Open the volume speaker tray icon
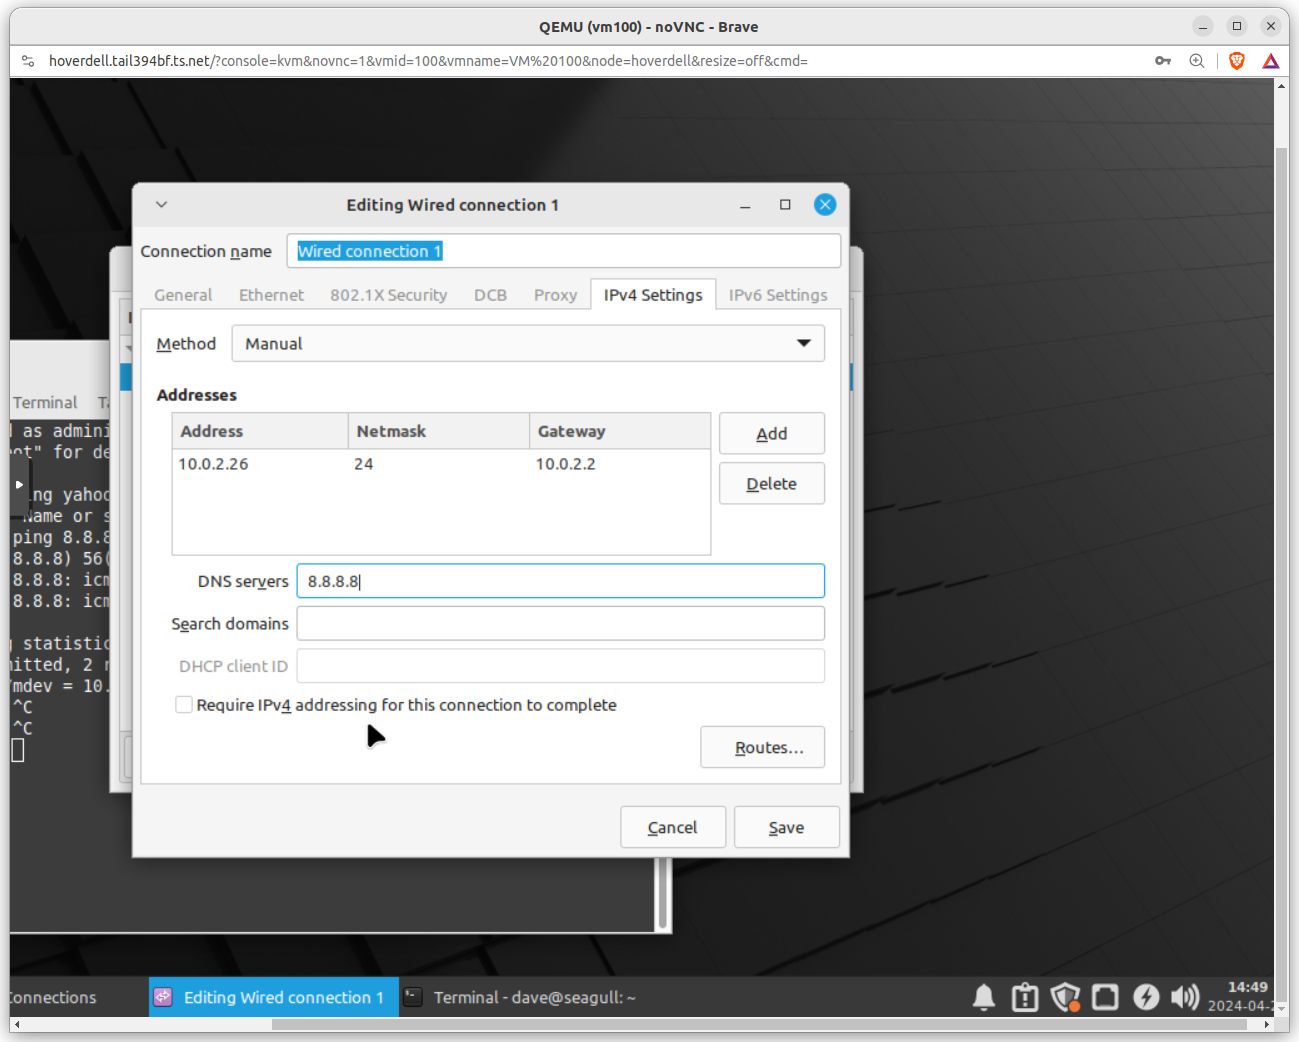Image resolution: width=1299 pixels, height=1042 pixels. click(1185, 997)
